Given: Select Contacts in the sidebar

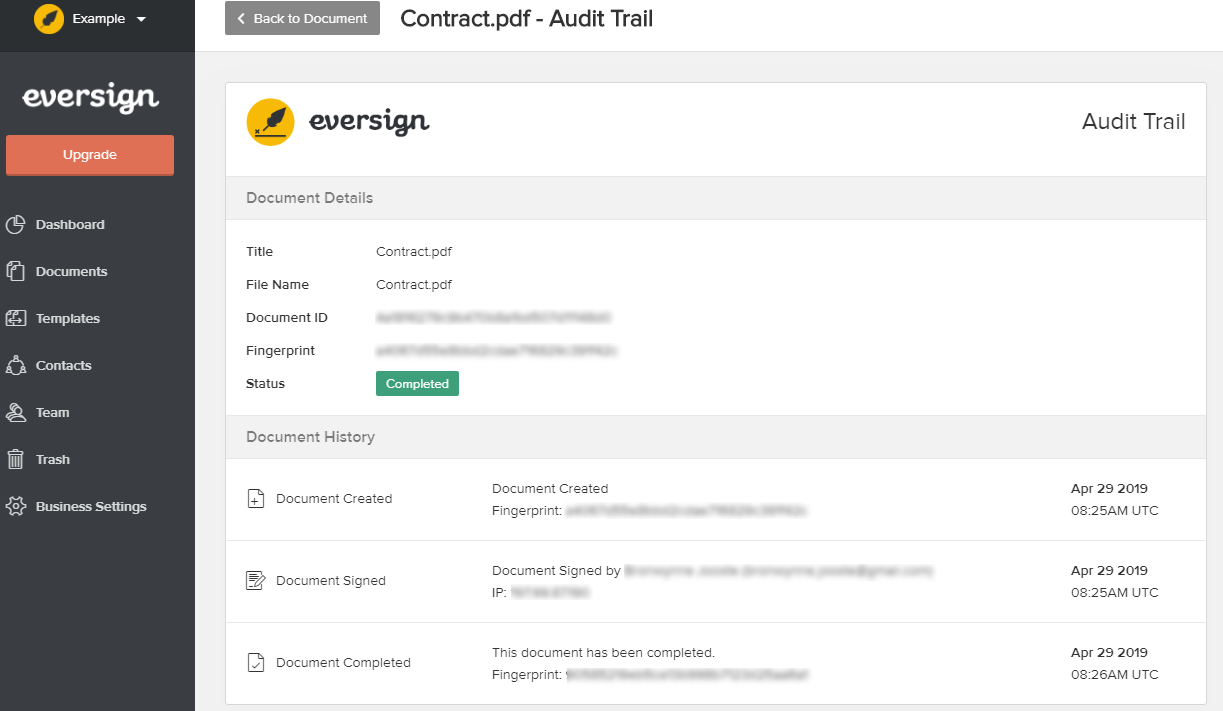Looking at the screenshot, I should (64, 366).
